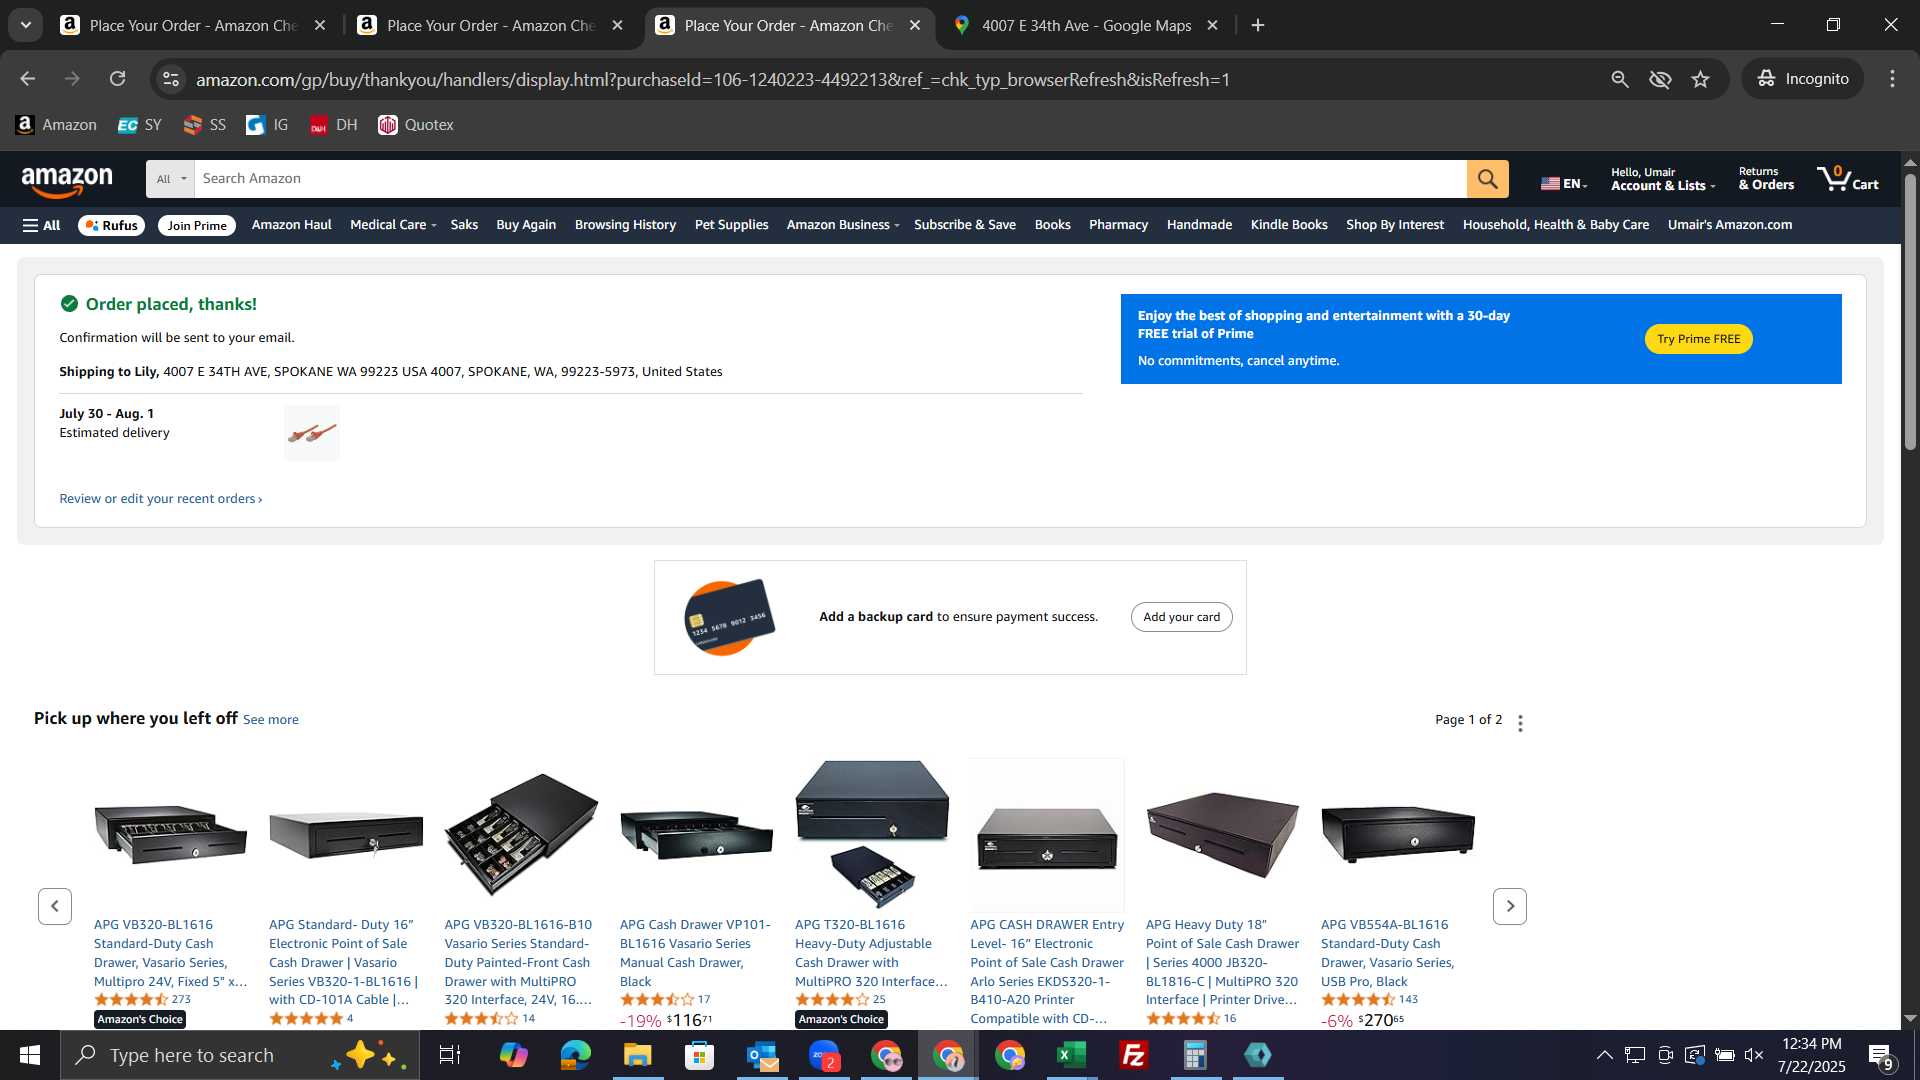Expand the All search category dropdown
The width and height of the screenshot is (1920, 1080).
coord(171,179)
